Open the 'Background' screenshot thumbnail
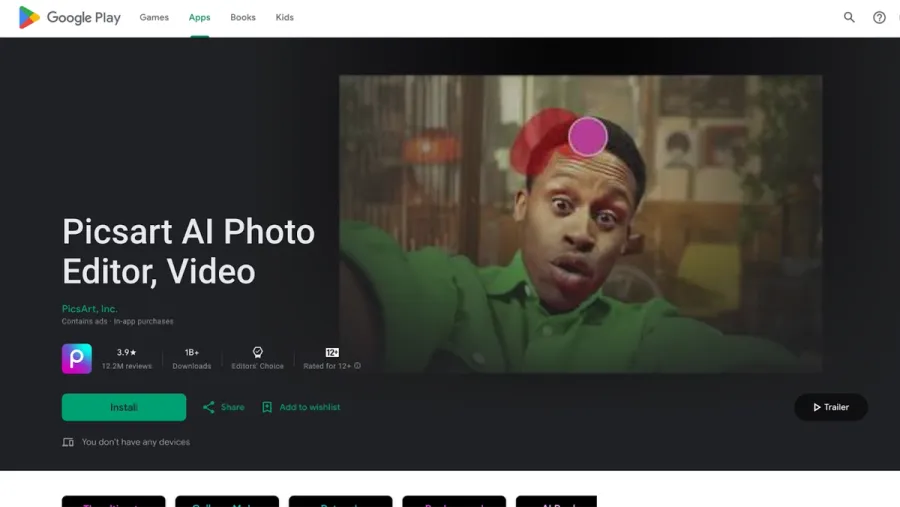The image size is (900, 507). pyautogui.click(x=454, y=501)
